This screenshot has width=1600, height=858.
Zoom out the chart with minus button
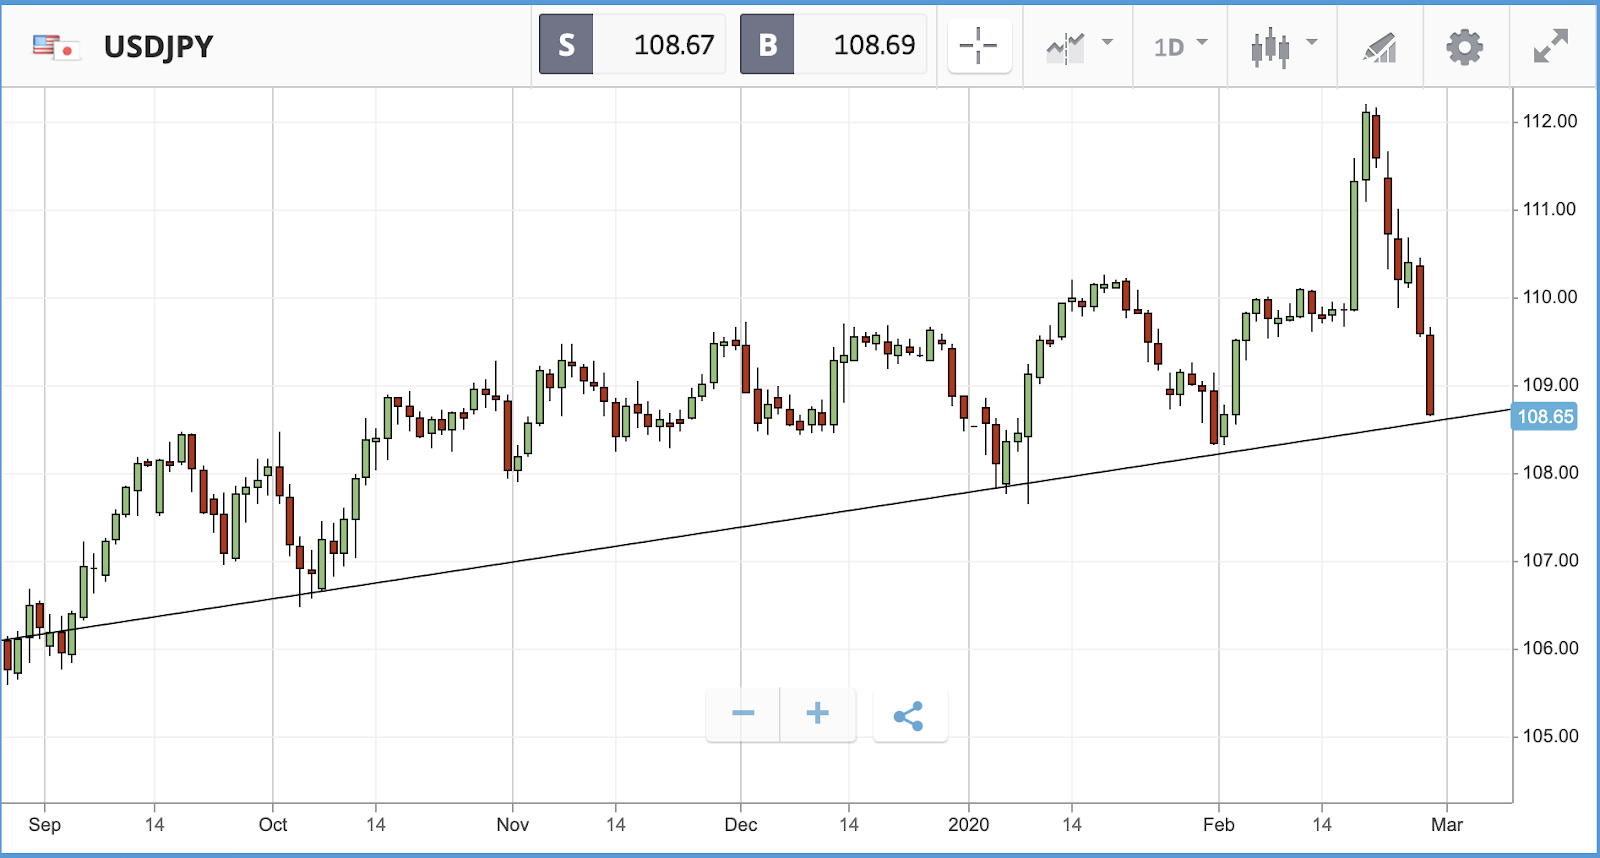pyautogui.click(x=743, y=714)
